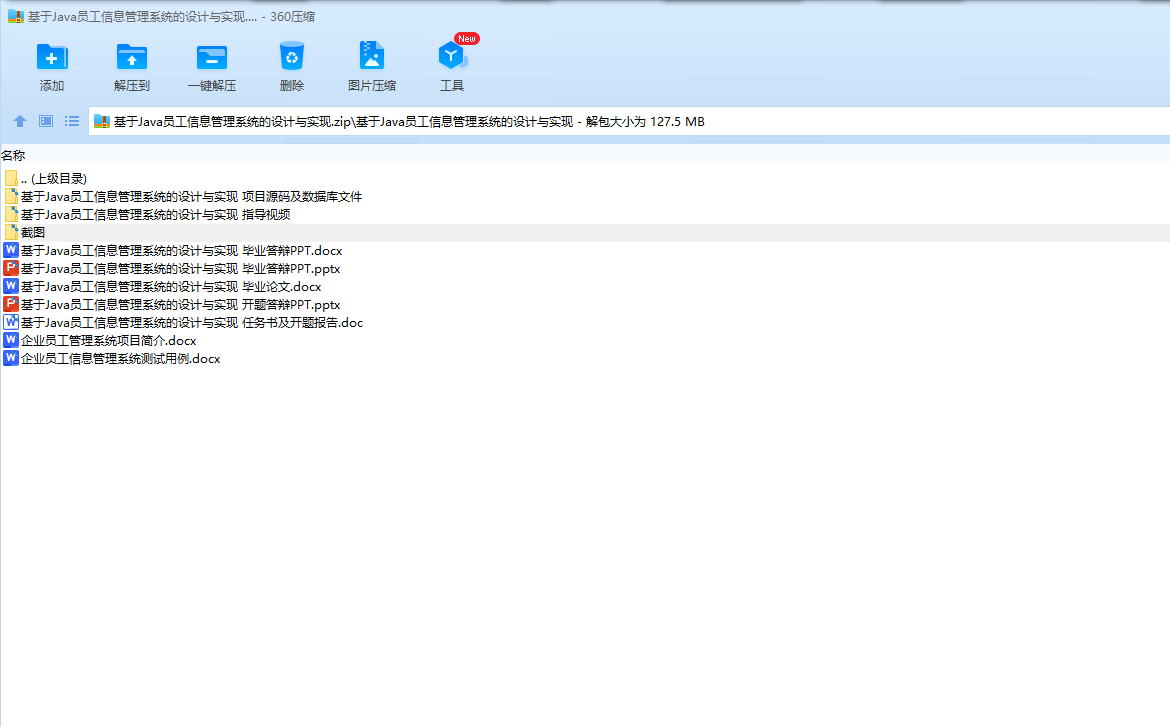
Task: Open the 工具 (Tools) icon with New badge
Action: [452, 55]
